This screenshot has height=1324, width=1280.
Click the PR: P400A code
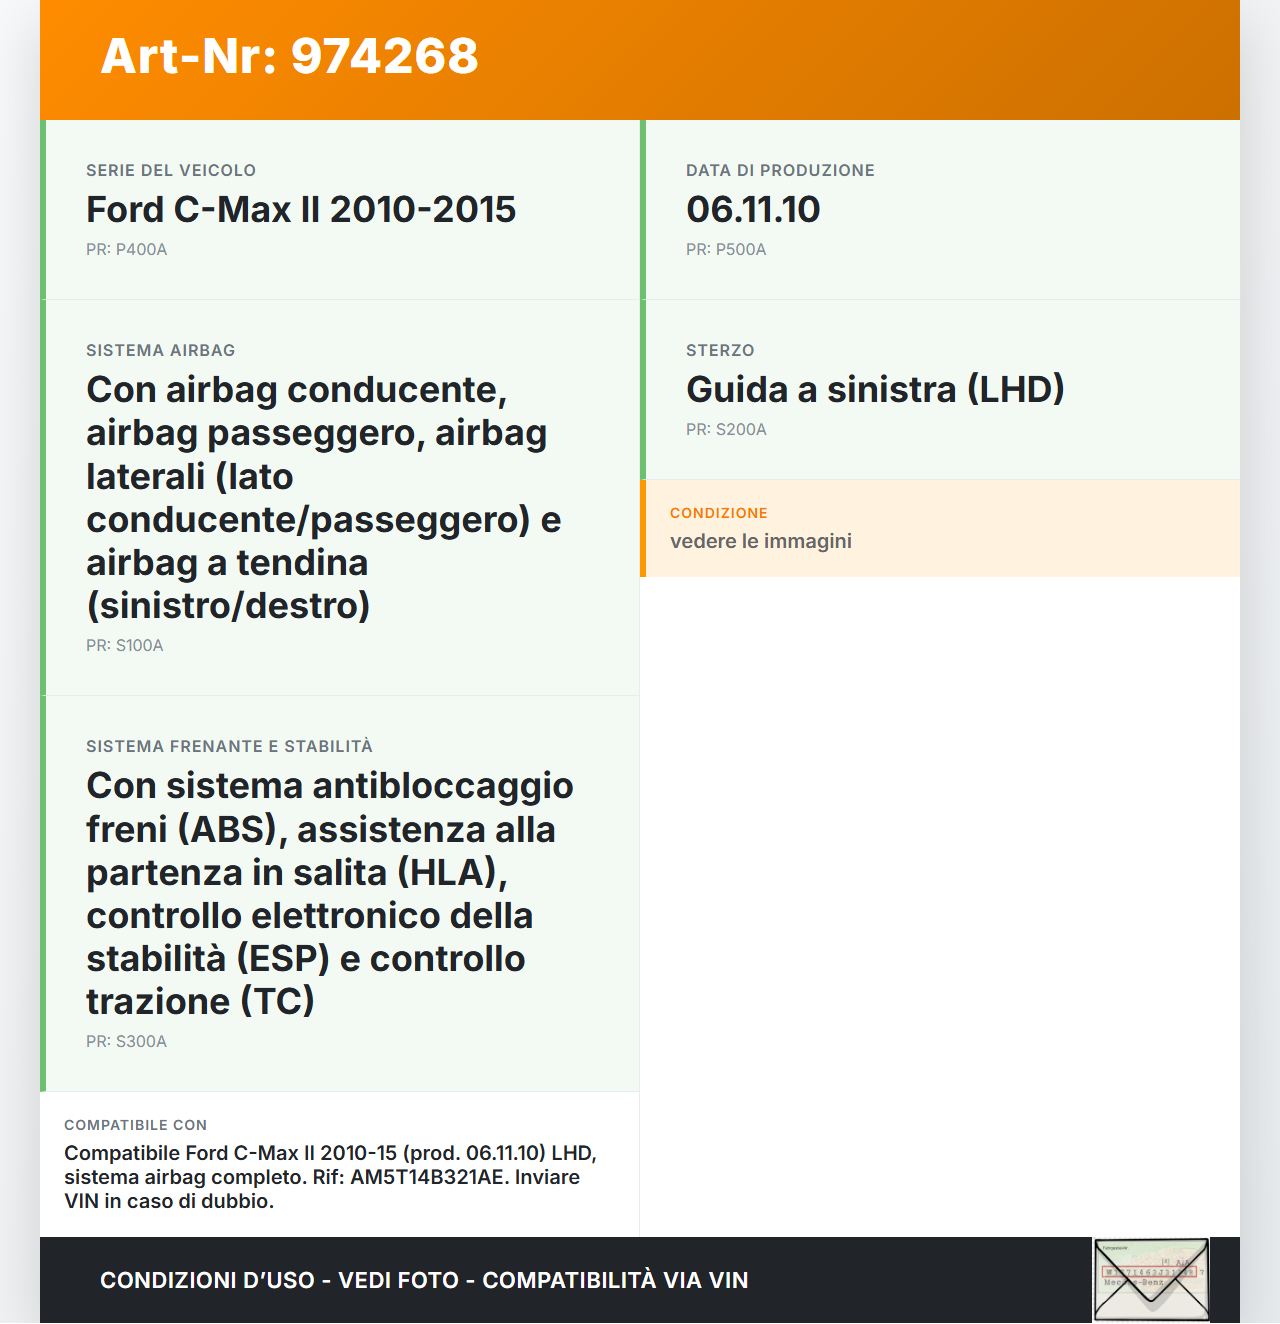pos(126,249)
